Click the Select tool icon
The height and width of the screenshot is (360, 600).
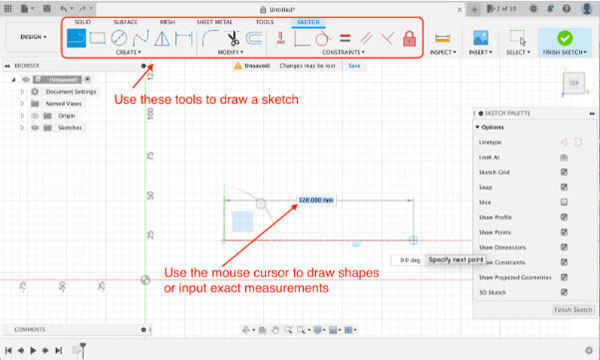[x=517, y=38]
